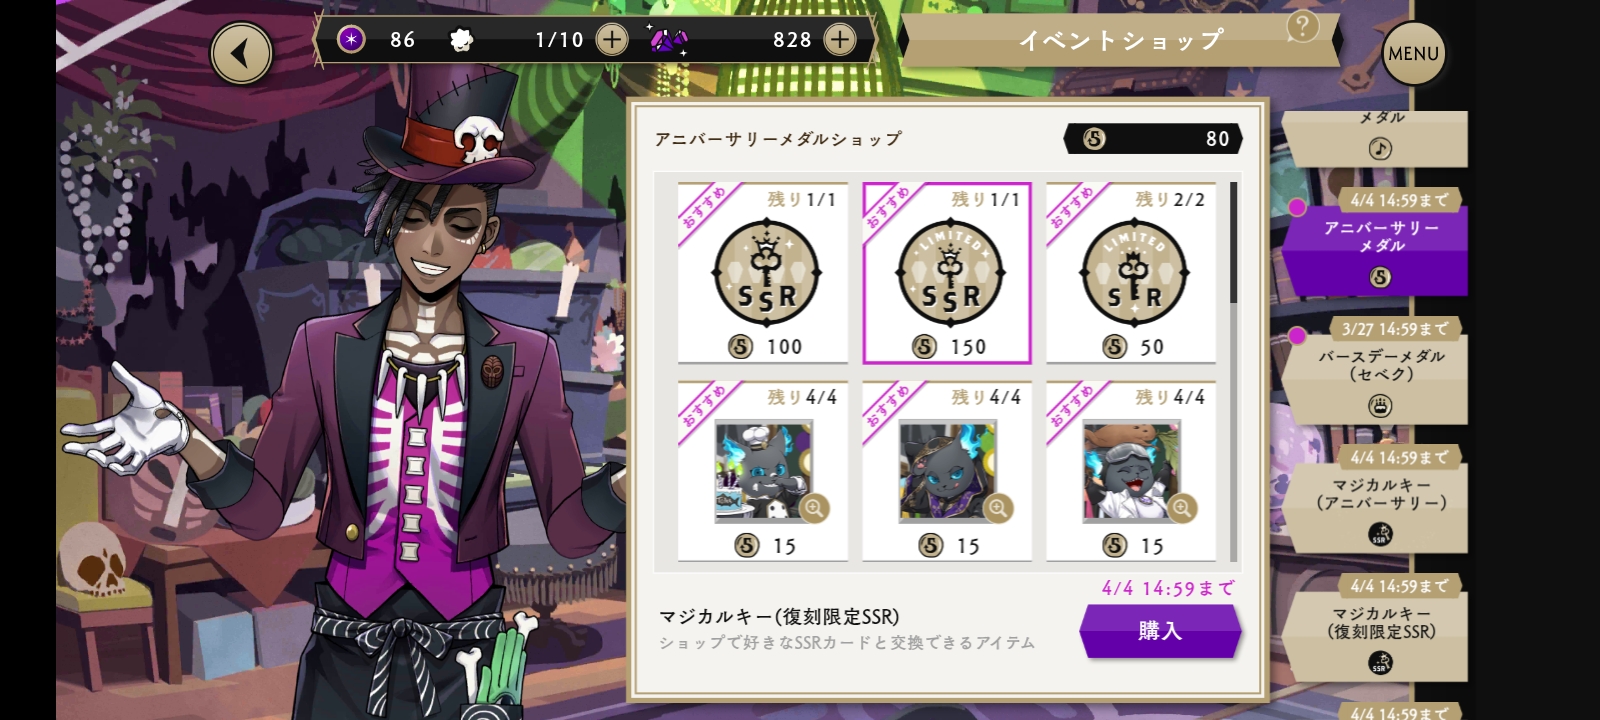Add stamina with the 1/10 plus icon
The height and width of the screenshot is (720, 1600).
click(612, 40)
